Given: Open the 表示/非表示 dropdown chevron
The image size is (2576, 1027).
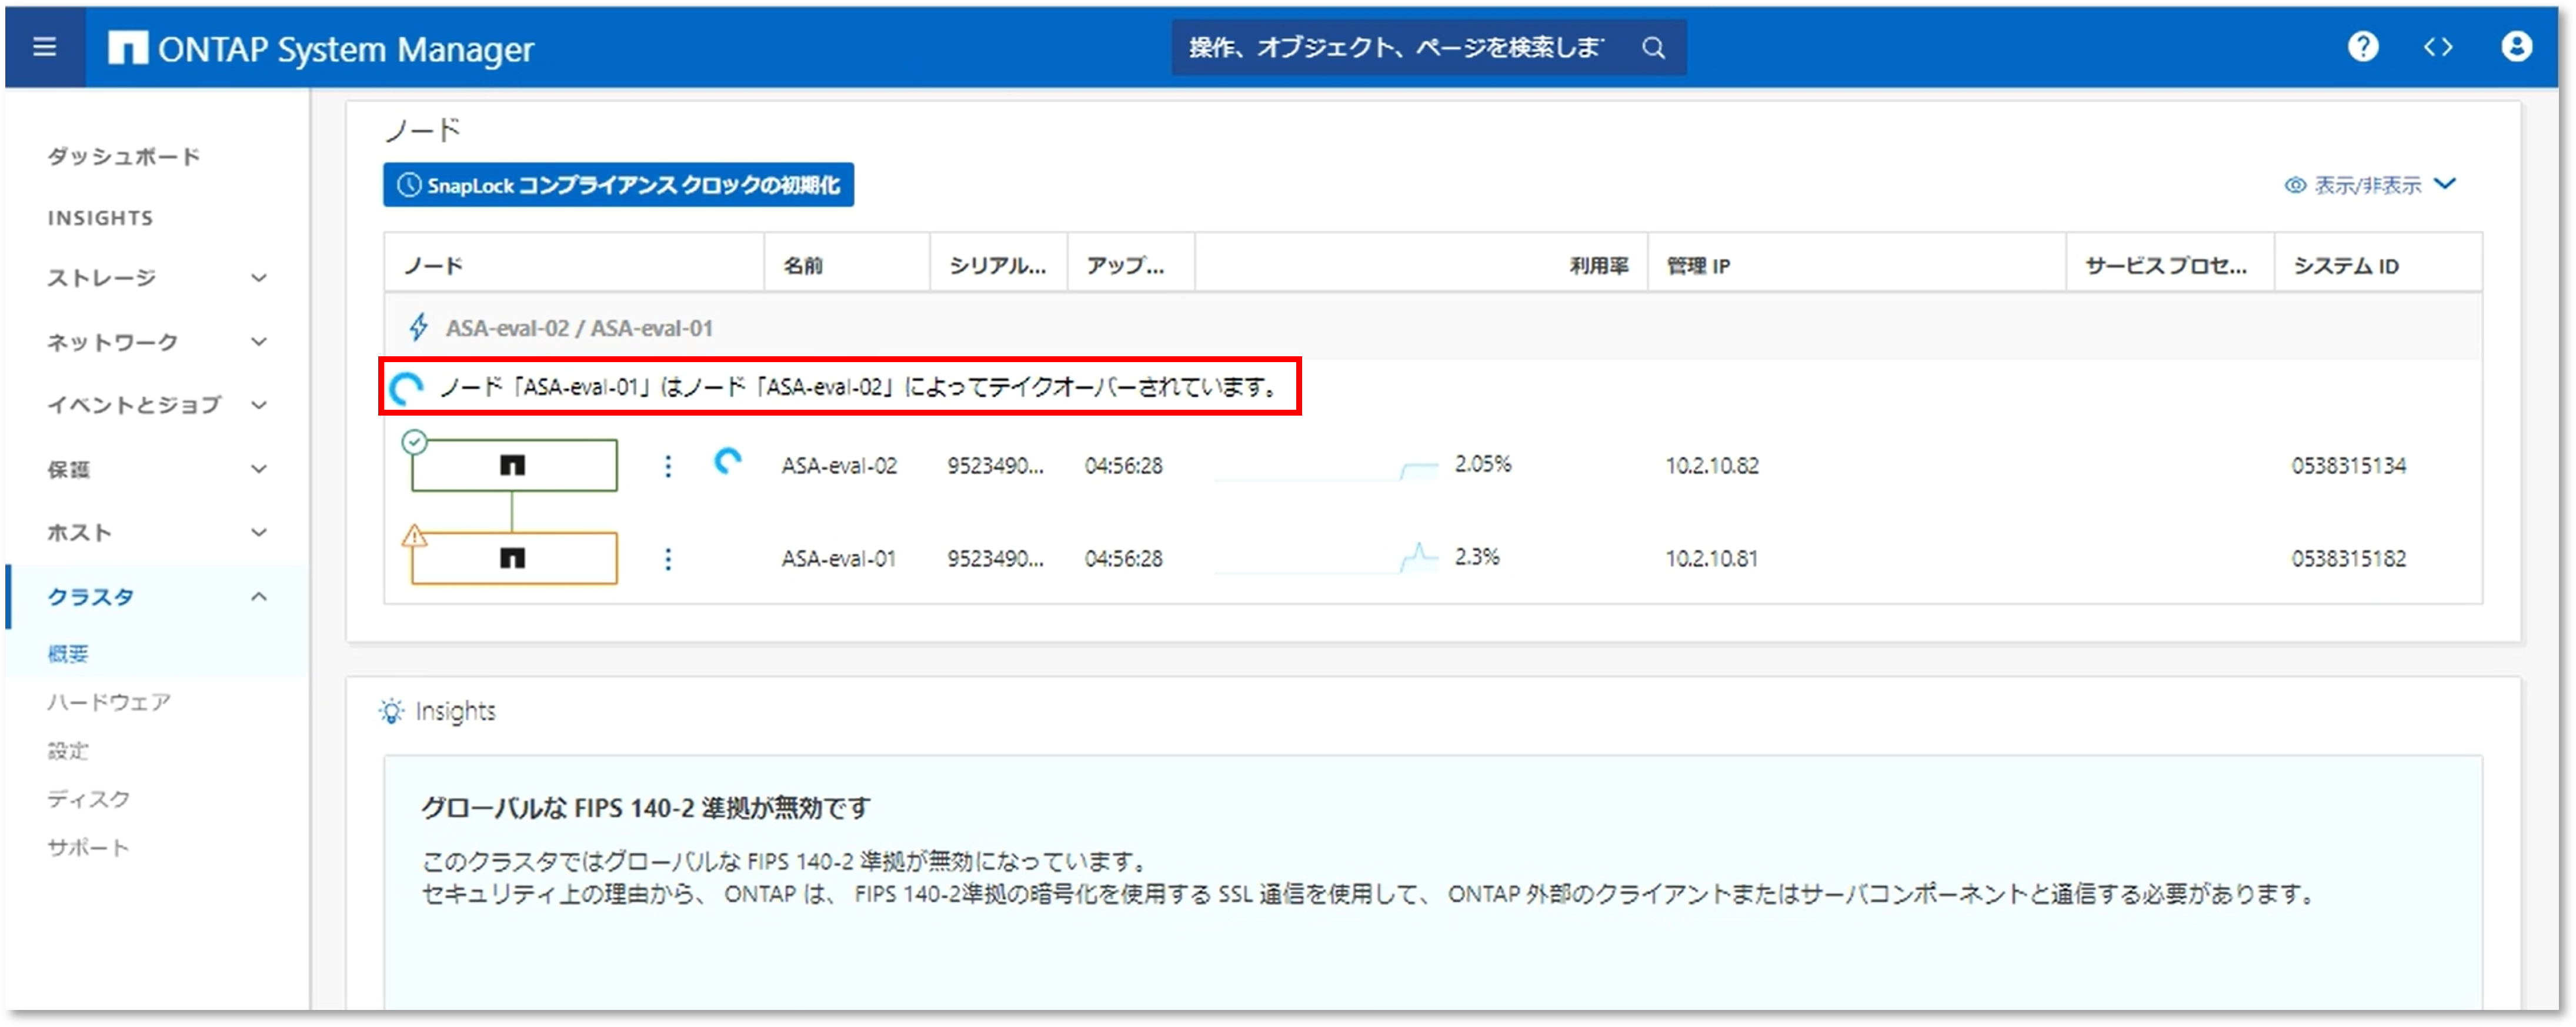Looking at the screenshot, I should (2445, 184).
